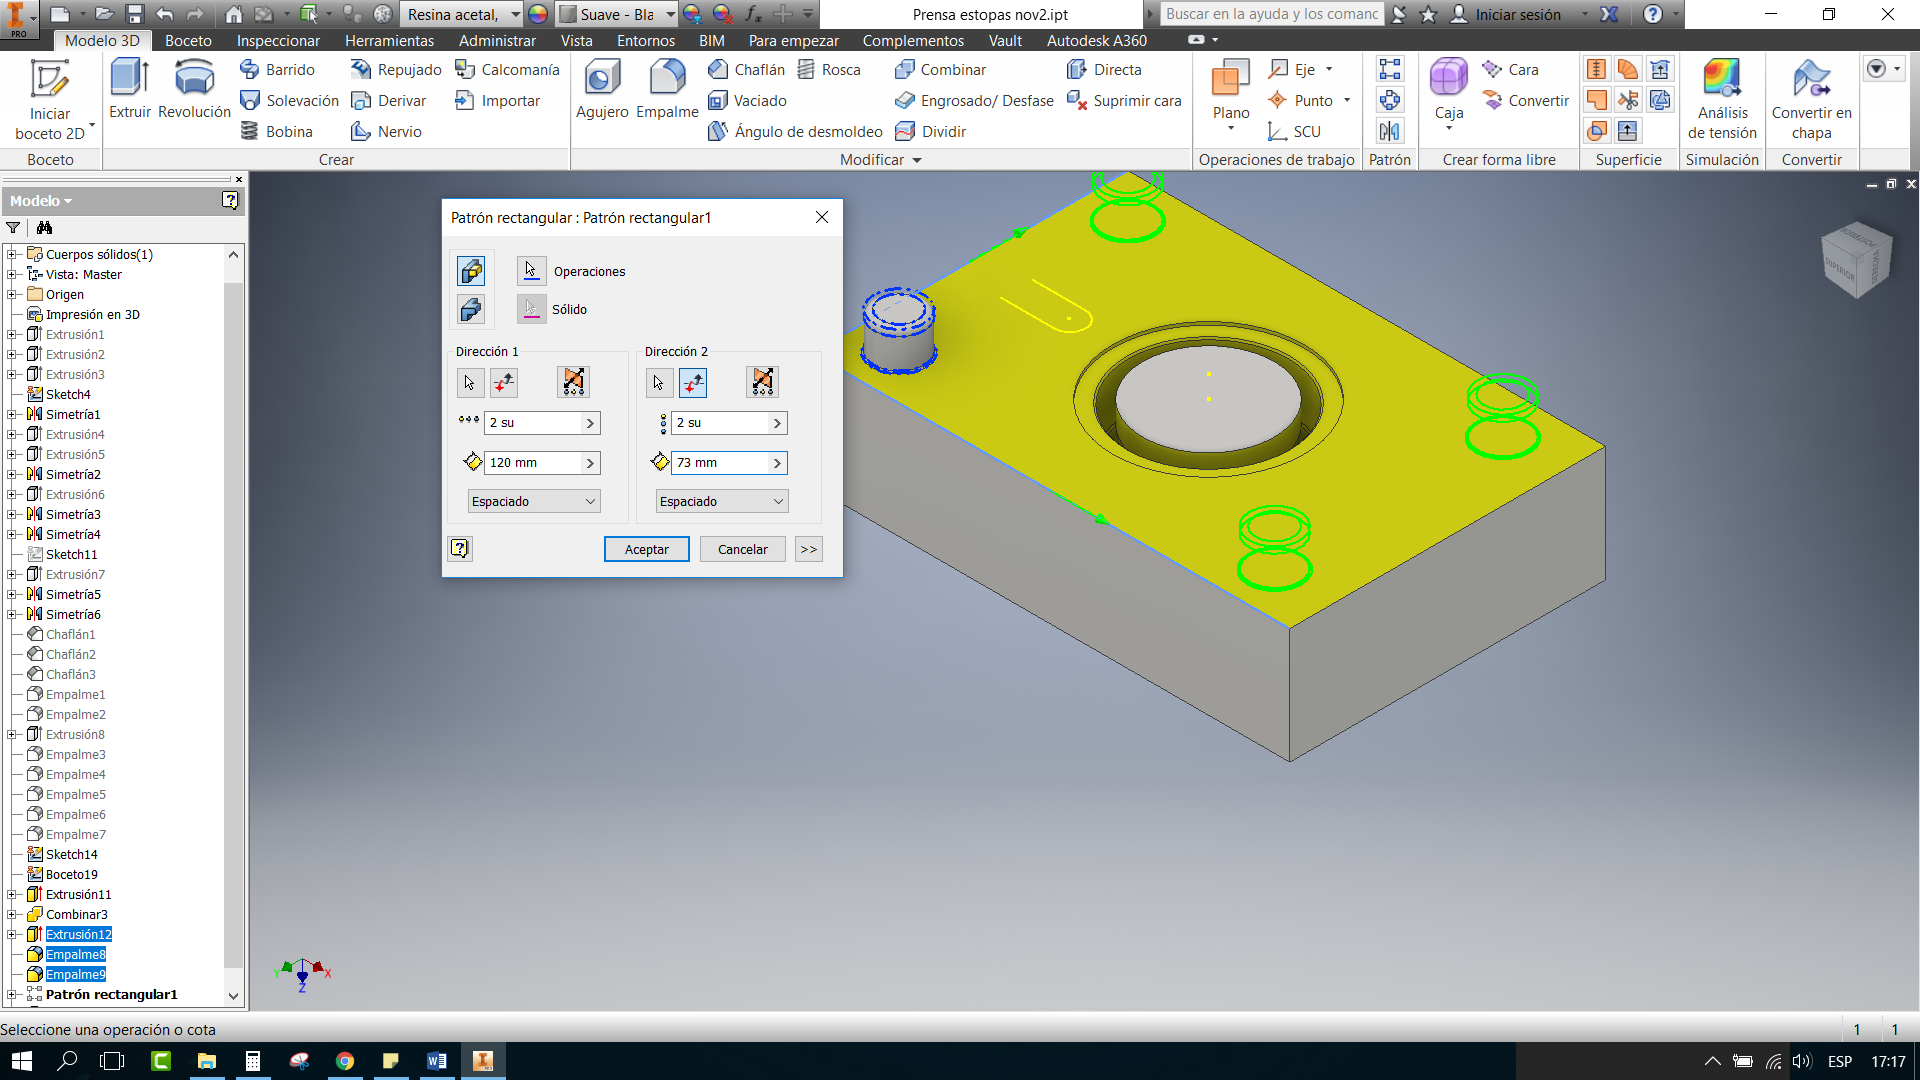Click the 120 mm spacing field

point(533,463)
